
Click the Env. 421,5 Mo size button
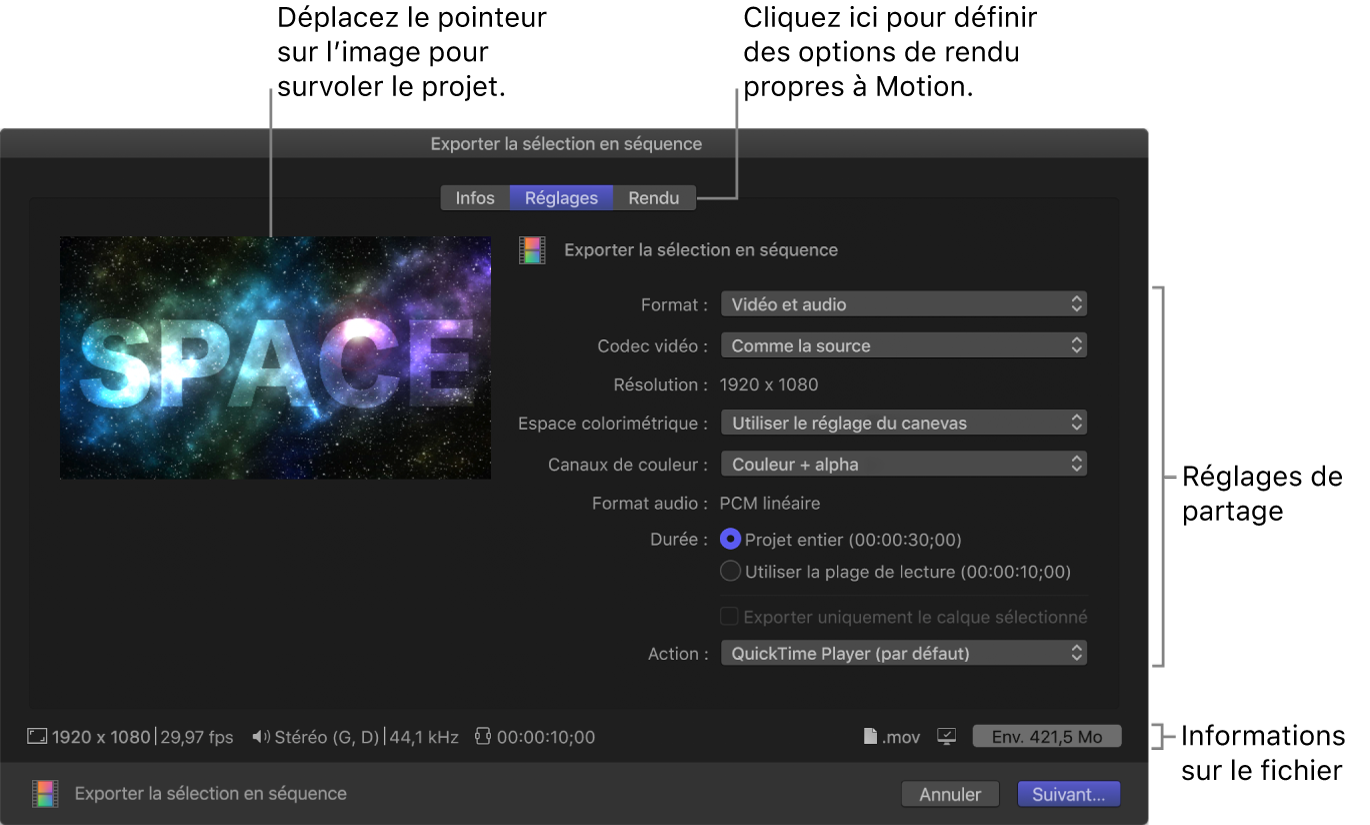1047,737
